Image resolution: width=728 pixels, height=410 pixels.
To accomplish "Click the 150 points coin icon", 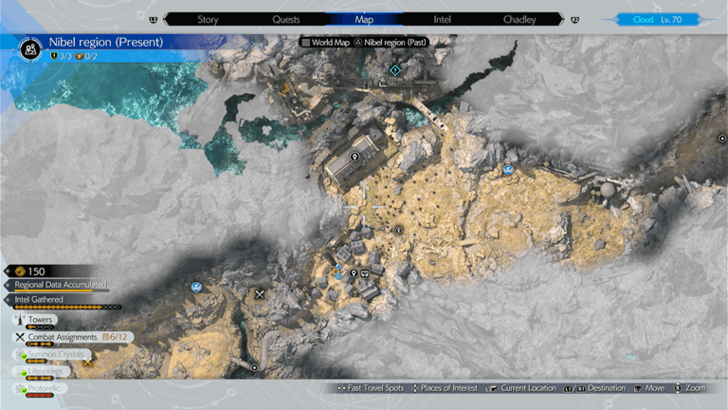I will (x=22, y=270).
